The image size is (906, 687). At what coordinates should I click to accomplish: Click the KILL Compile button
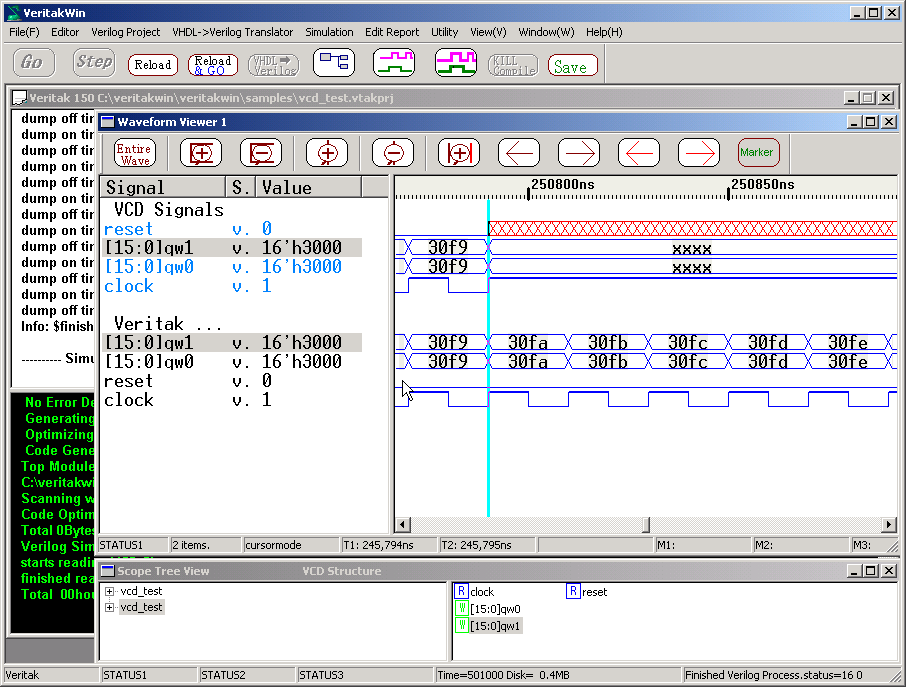click(x=513, y=65)
